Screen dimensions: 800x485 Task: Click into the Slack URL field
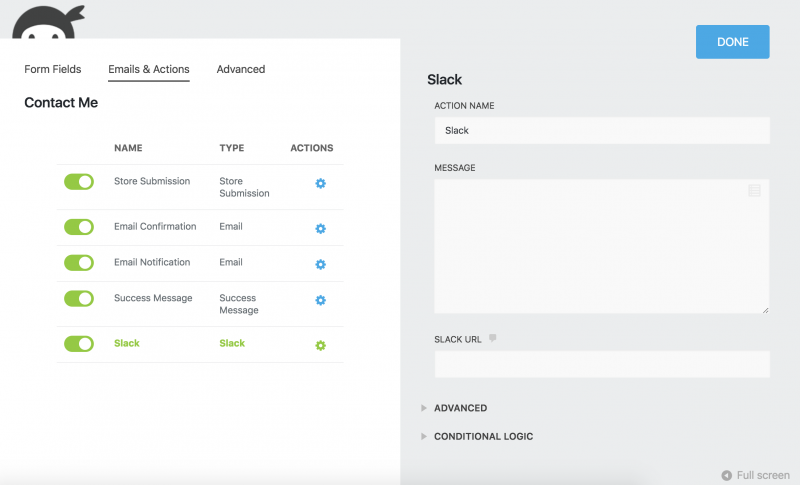pyautogui.click(x=602, y=364)
